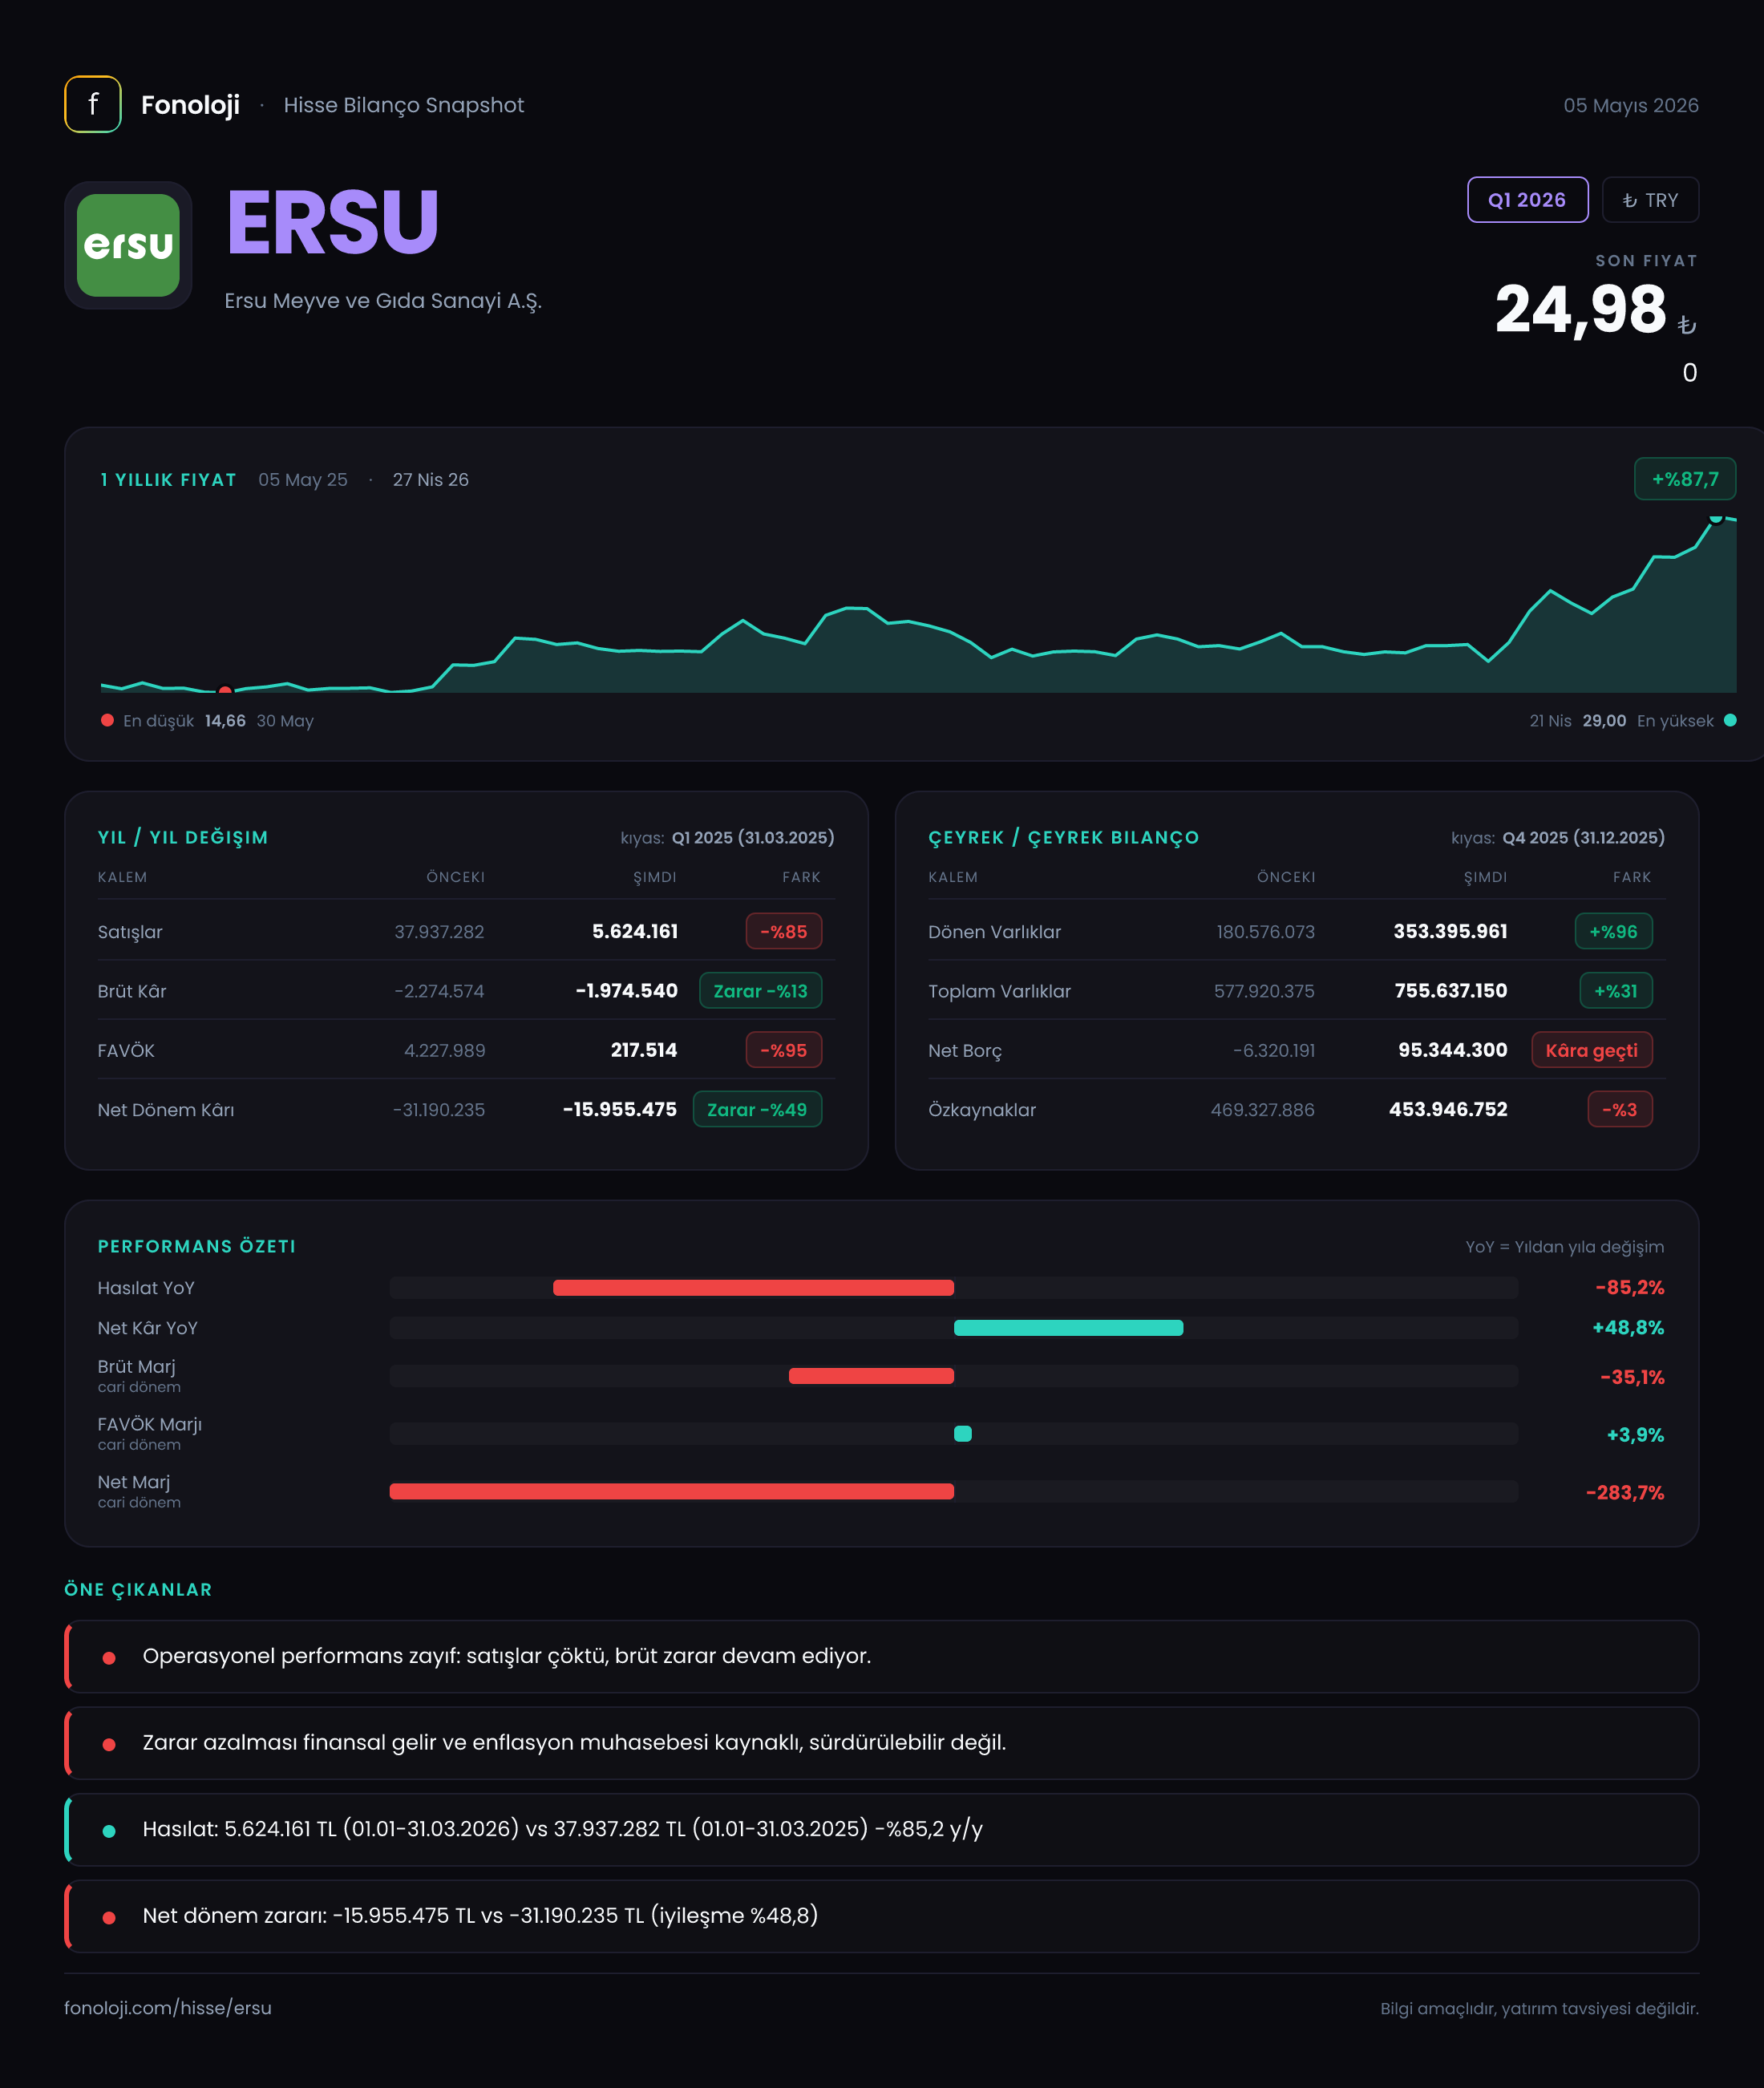
Task: Click the 95.344.300 Net Borç value
Action: click(1453, 1050)
